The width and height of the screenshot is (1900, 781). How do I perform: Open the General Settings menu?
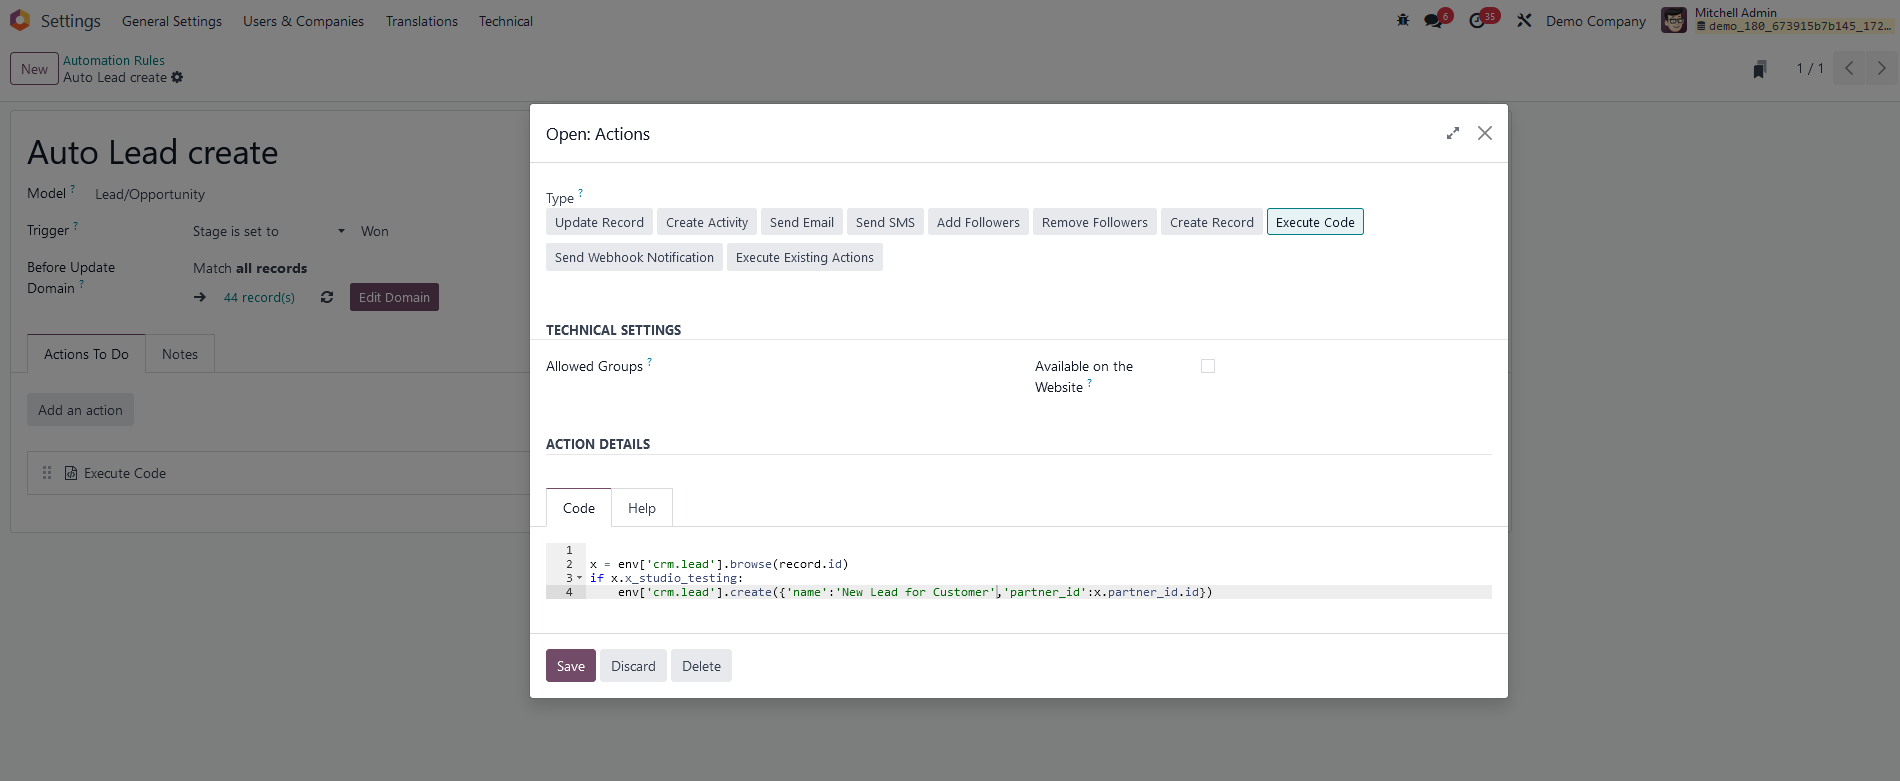click(172, 21)
